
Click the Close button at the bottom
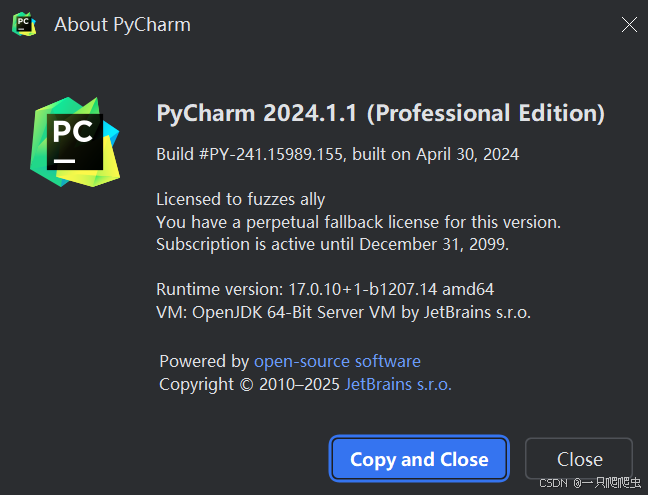(579, 459)
